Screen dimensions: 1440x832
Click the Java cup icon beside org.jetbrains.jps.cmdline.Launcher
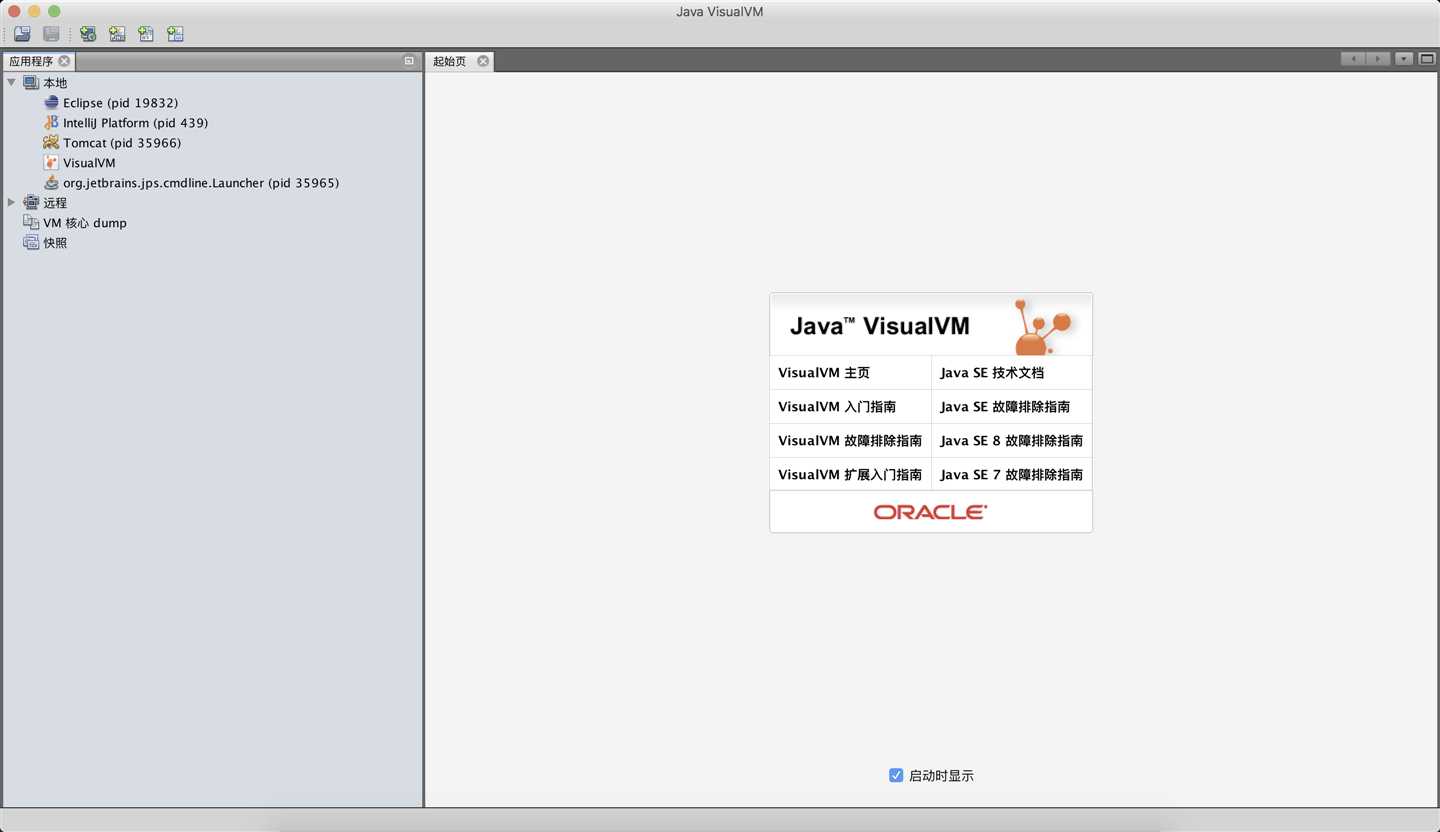pos(51,182)
